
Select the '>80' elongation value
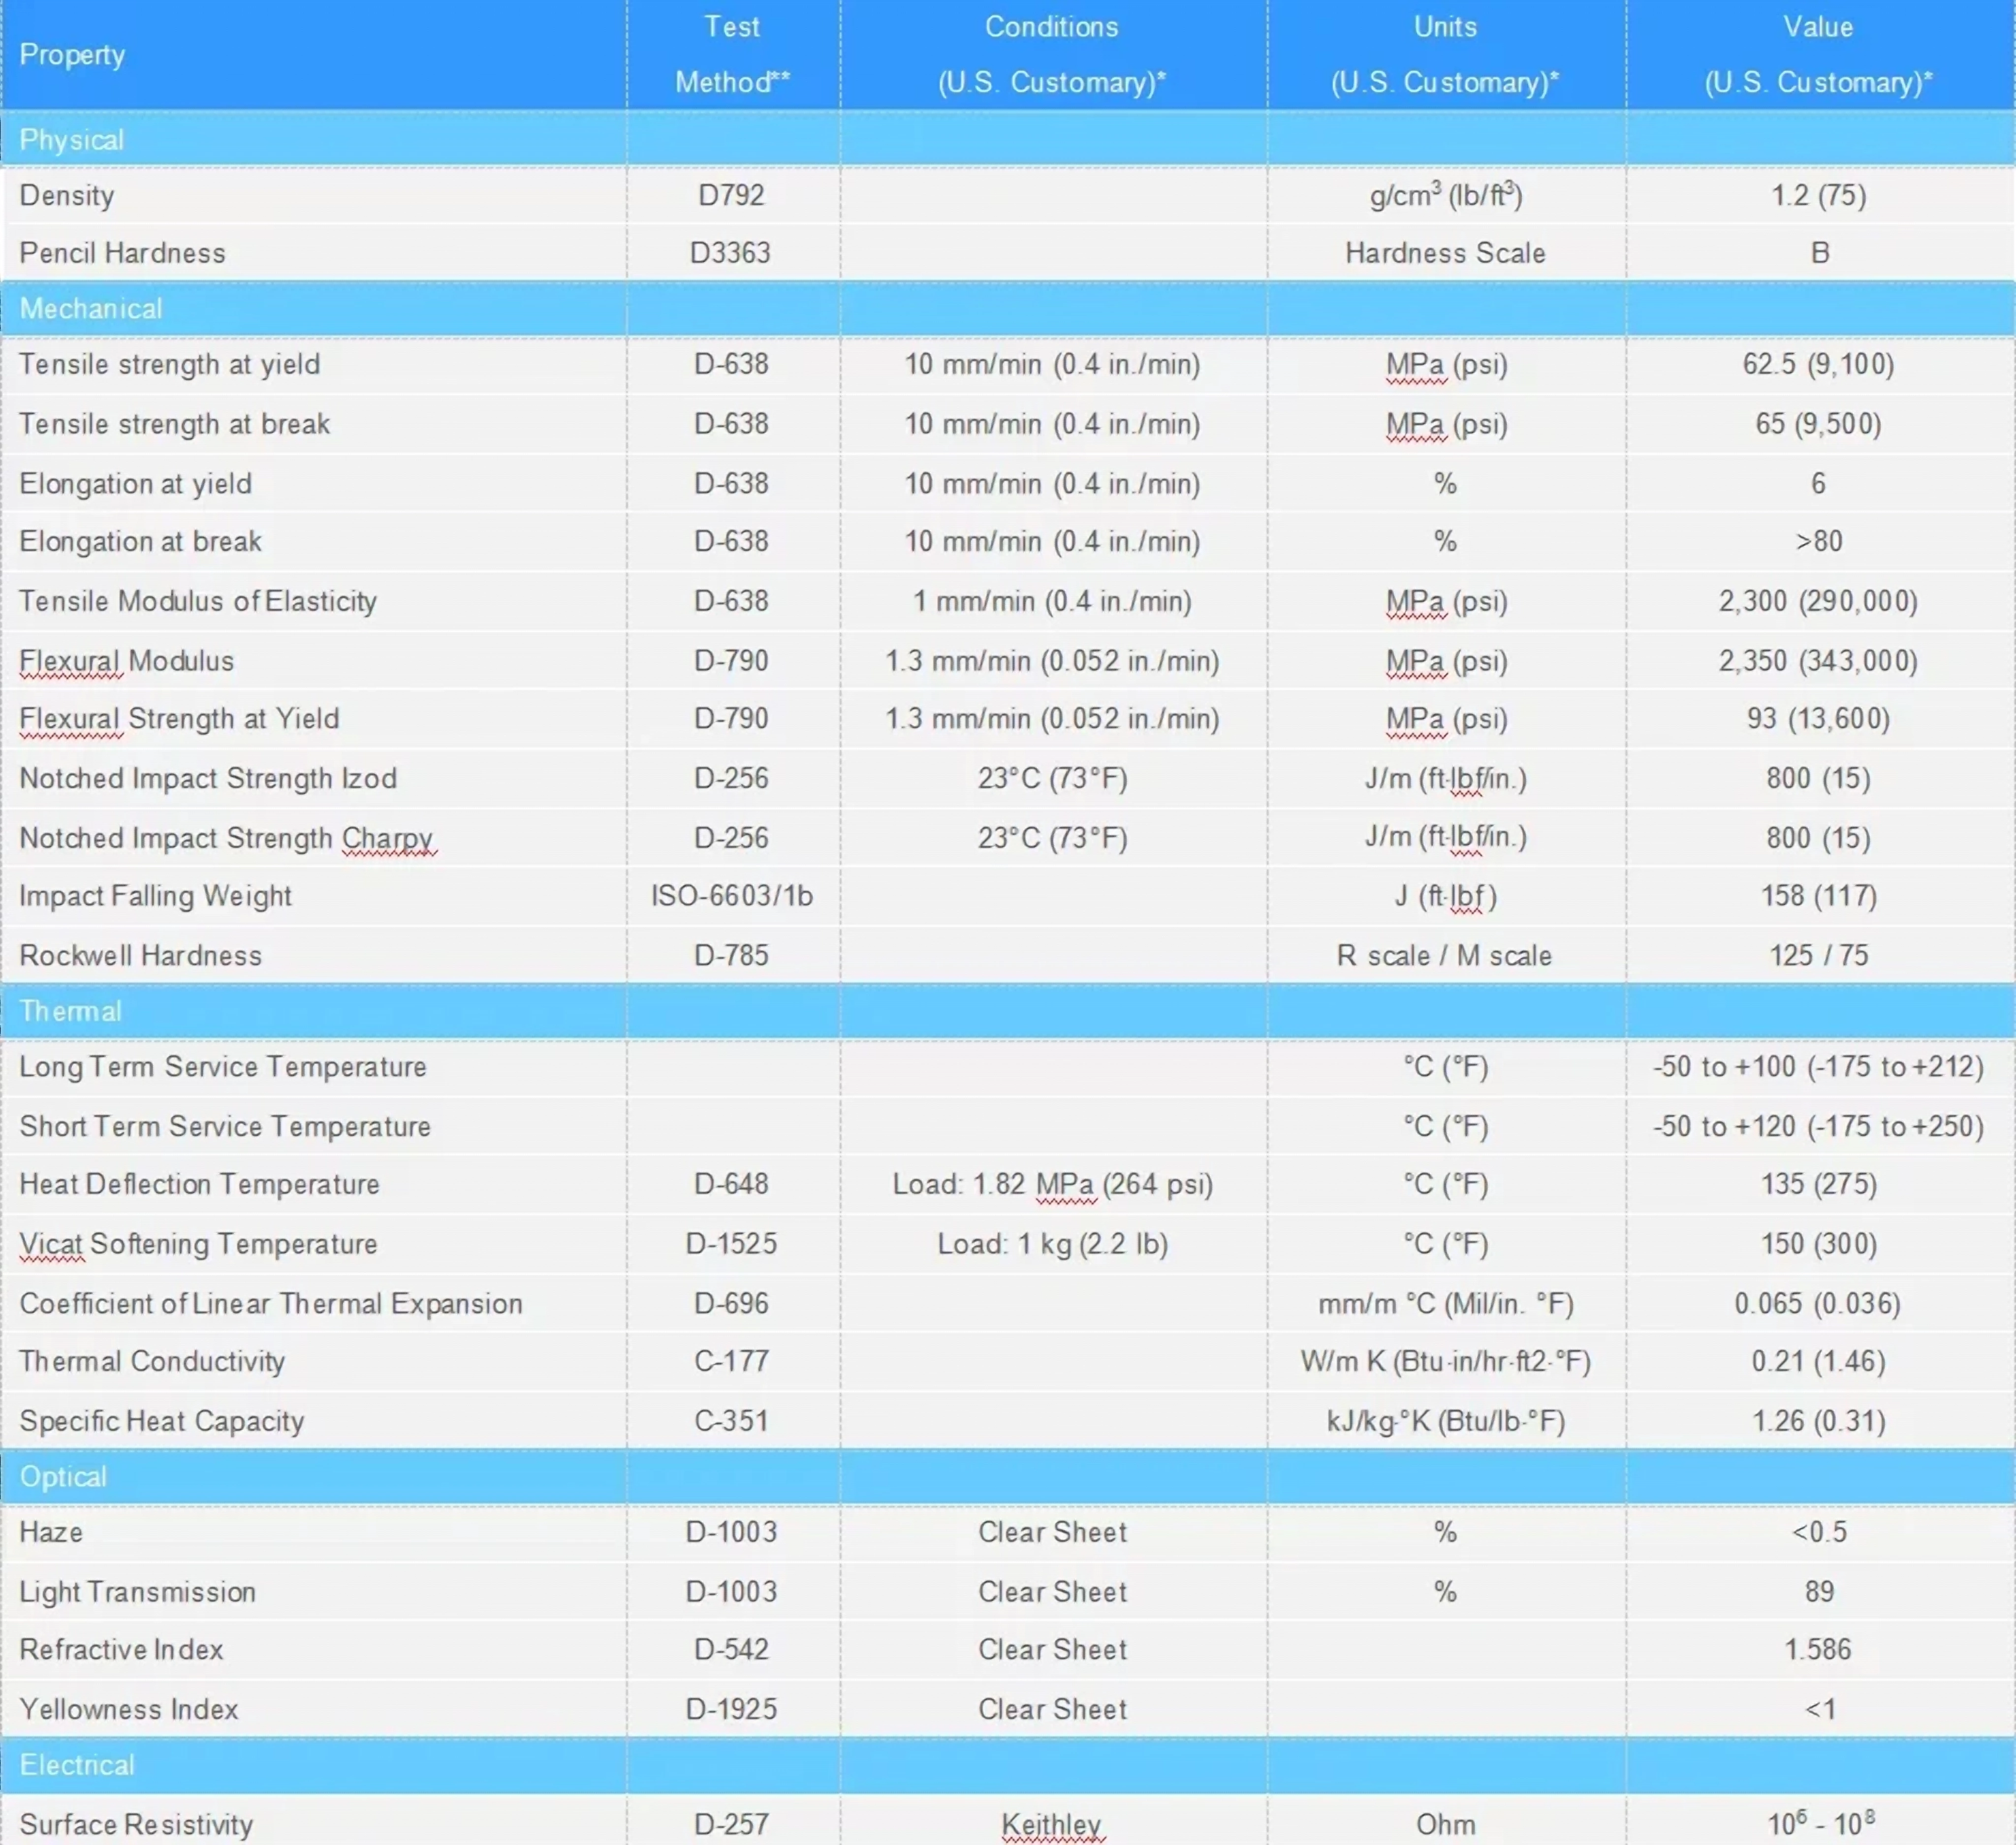pyautogui.click(x=1819, y=541)
